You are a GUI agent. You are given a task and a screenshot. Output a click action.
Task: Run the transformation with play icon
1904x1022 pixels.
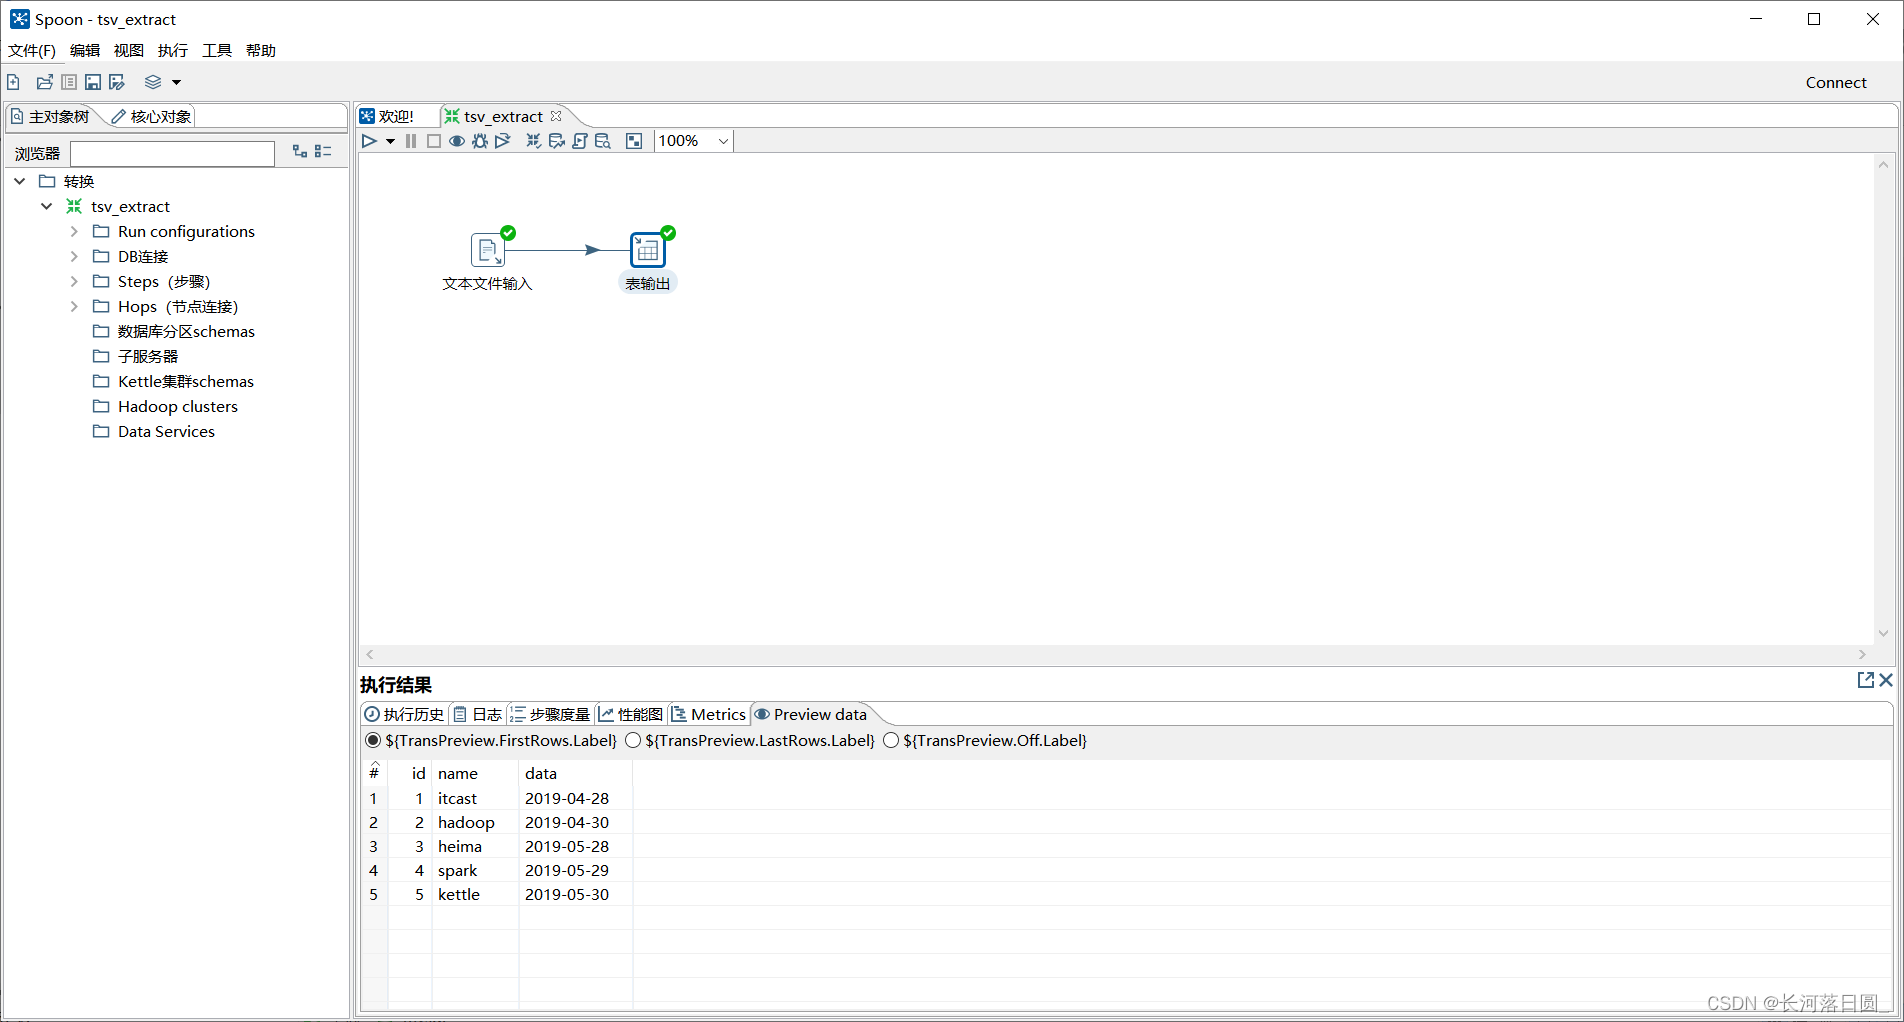369,141
